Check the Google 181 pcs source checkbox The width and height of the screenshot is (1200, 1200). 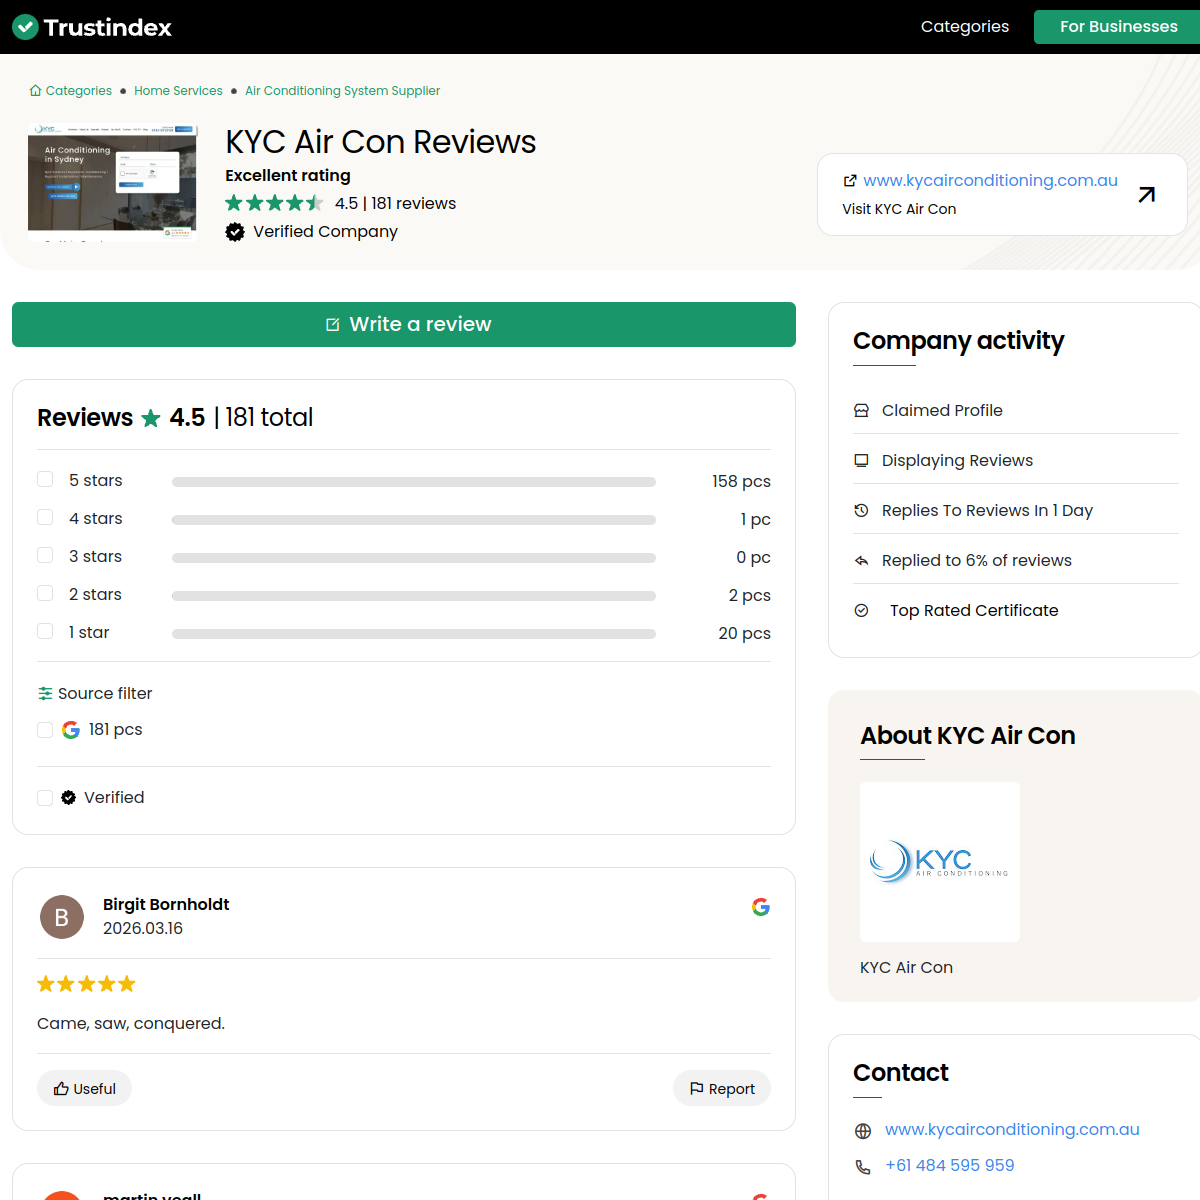pyautogui.click(x=45, y=729)
